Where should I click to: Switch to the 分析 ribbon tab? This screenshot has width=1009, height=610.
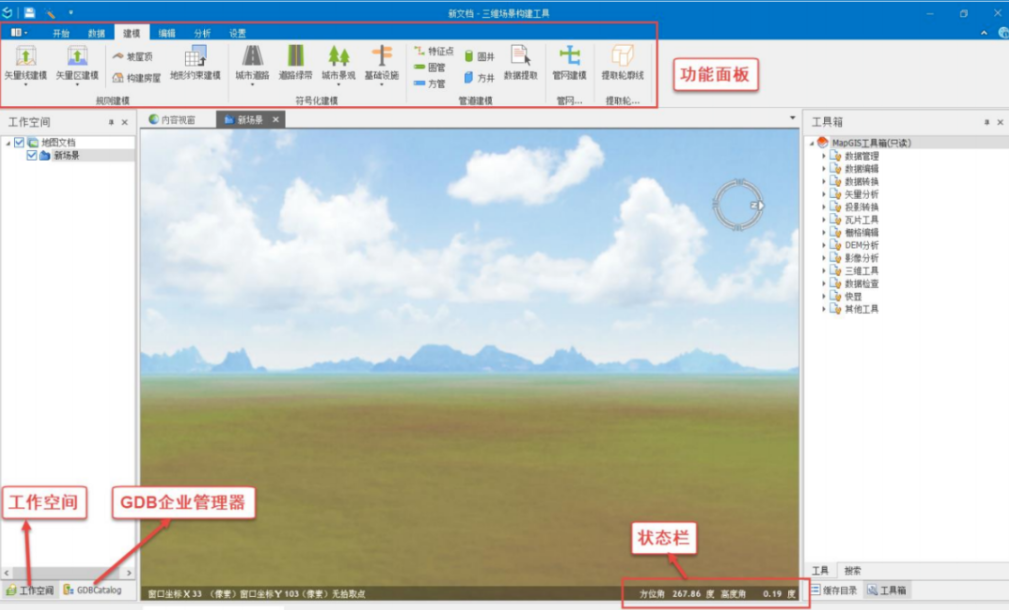click(202, 33)
